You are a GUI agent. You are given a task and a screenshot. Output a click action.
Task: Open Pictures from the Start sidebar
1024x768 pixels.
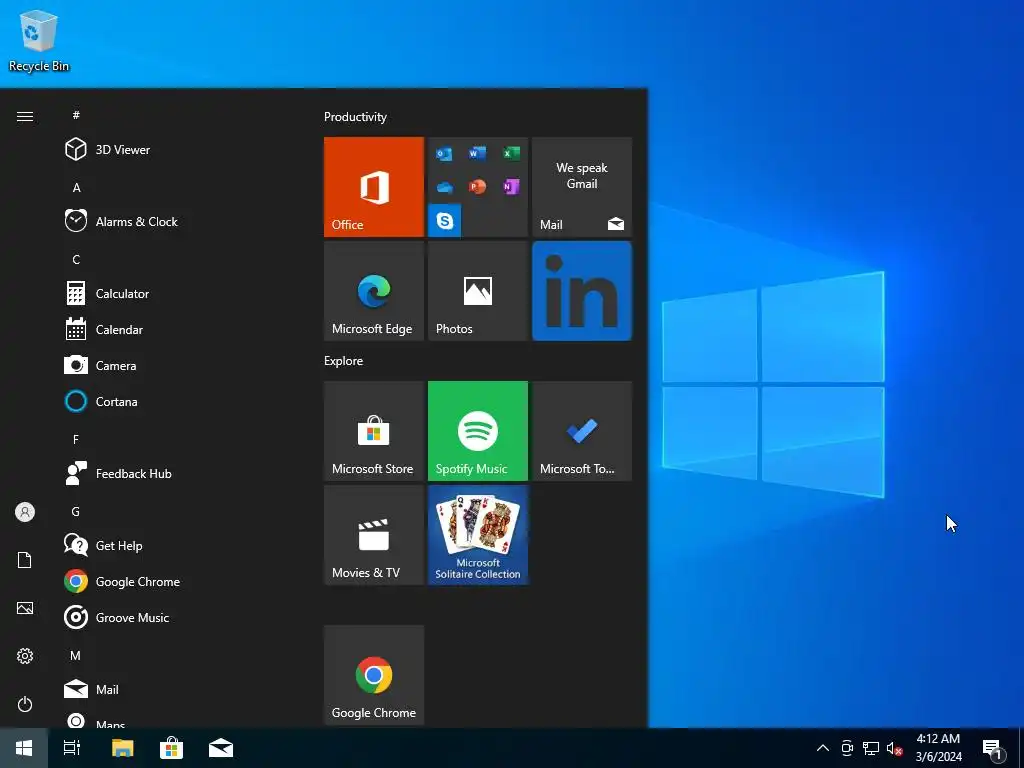pyautogui.click(x=25, y=608)
